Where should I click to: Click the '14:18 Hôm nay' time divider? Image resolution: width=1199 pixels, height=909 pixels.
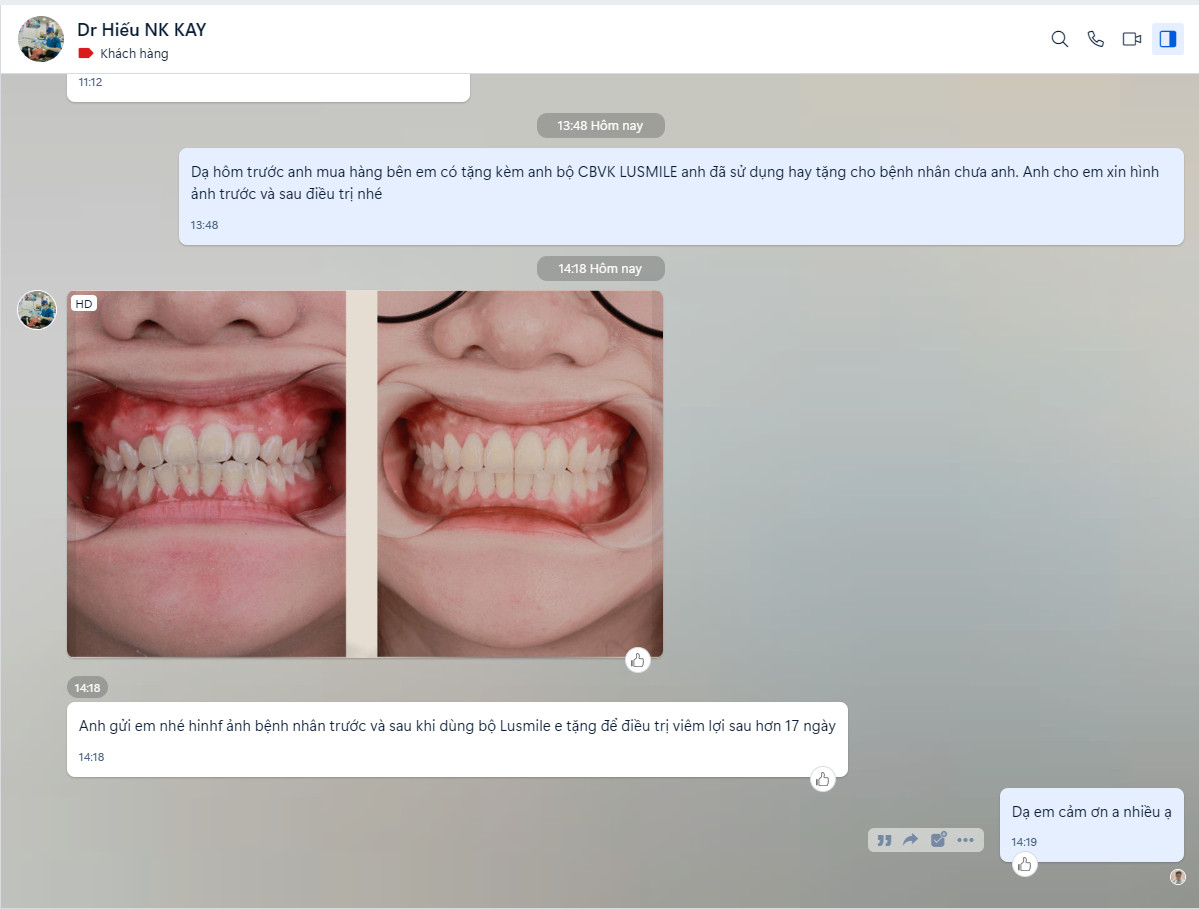[600, 269]
